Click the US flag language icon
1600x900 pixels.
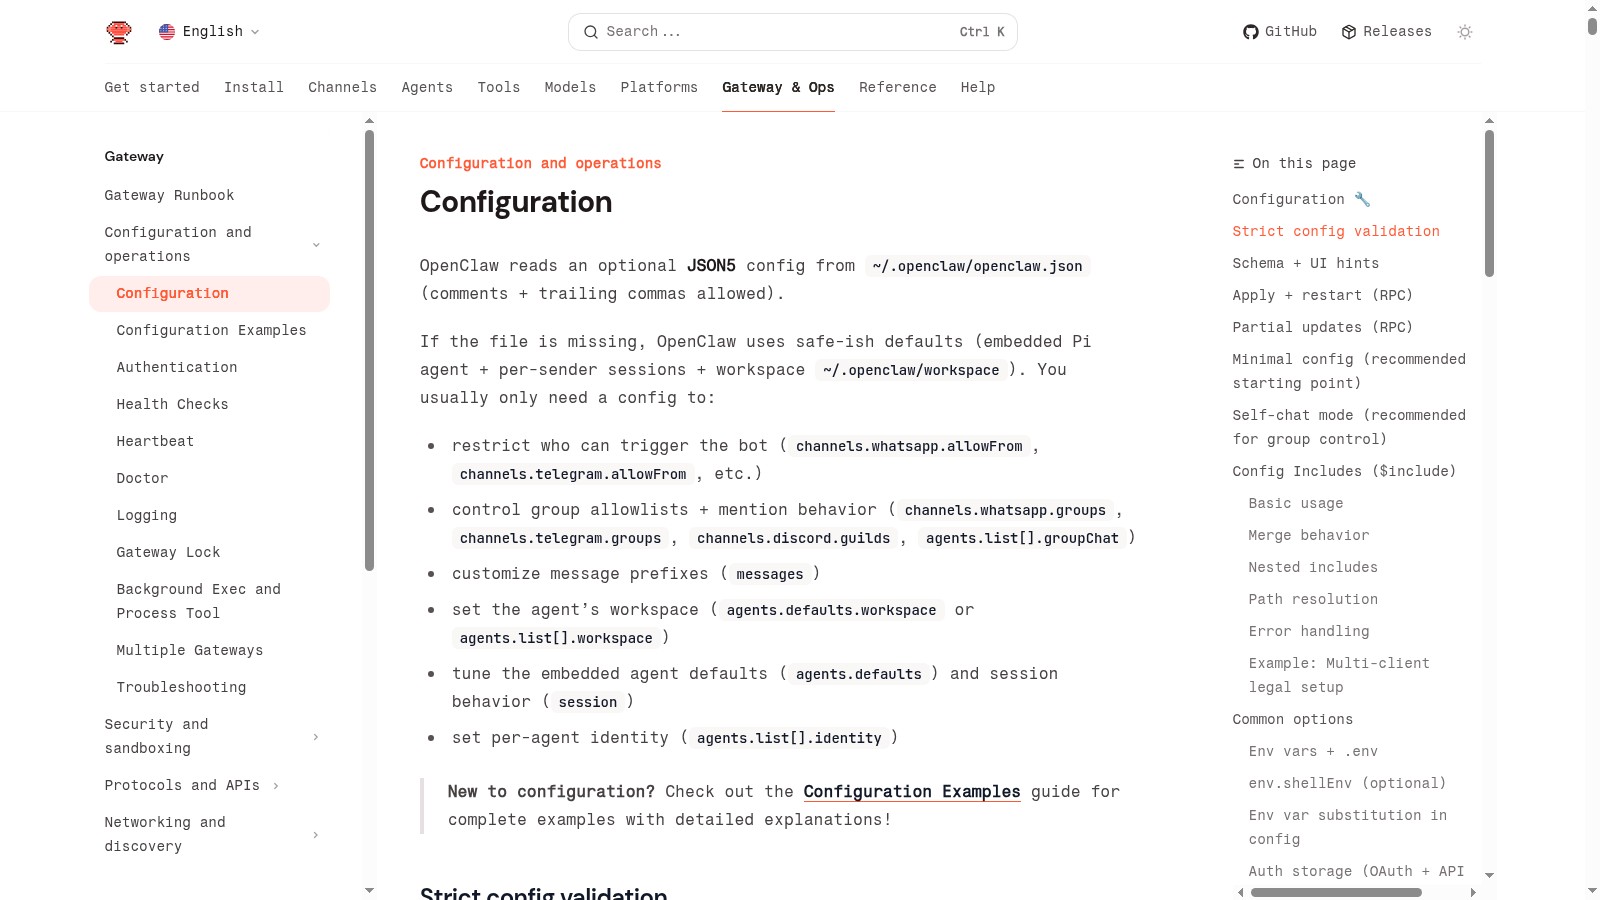tap(167, 32)
